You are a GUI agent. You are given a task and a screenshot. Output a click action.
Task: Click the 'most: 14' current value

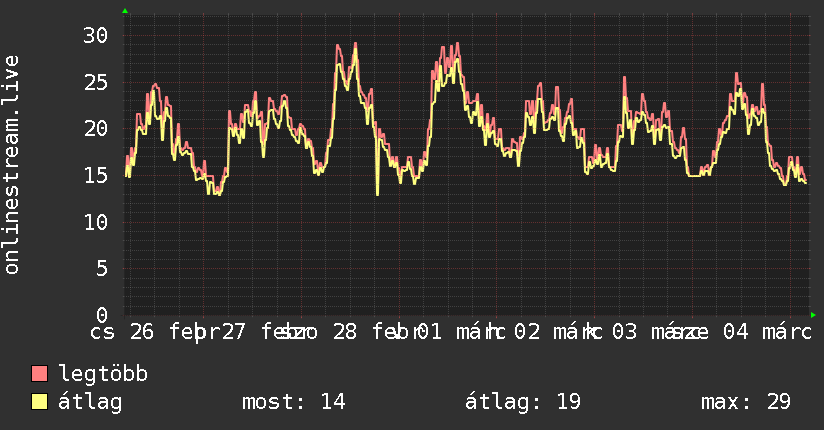click(x=293, y=402)
